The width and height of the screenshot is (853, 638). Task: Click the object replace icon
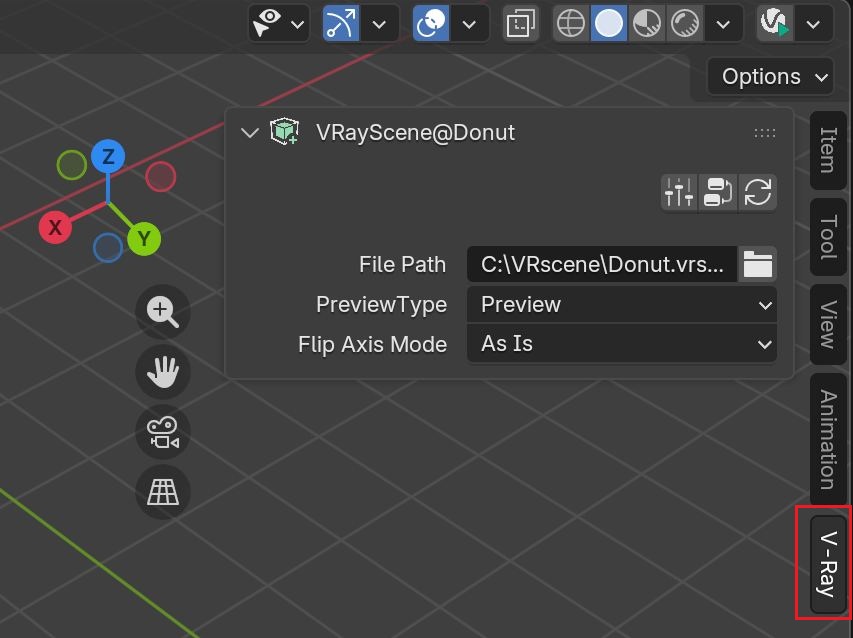click(x=718, y=192)
